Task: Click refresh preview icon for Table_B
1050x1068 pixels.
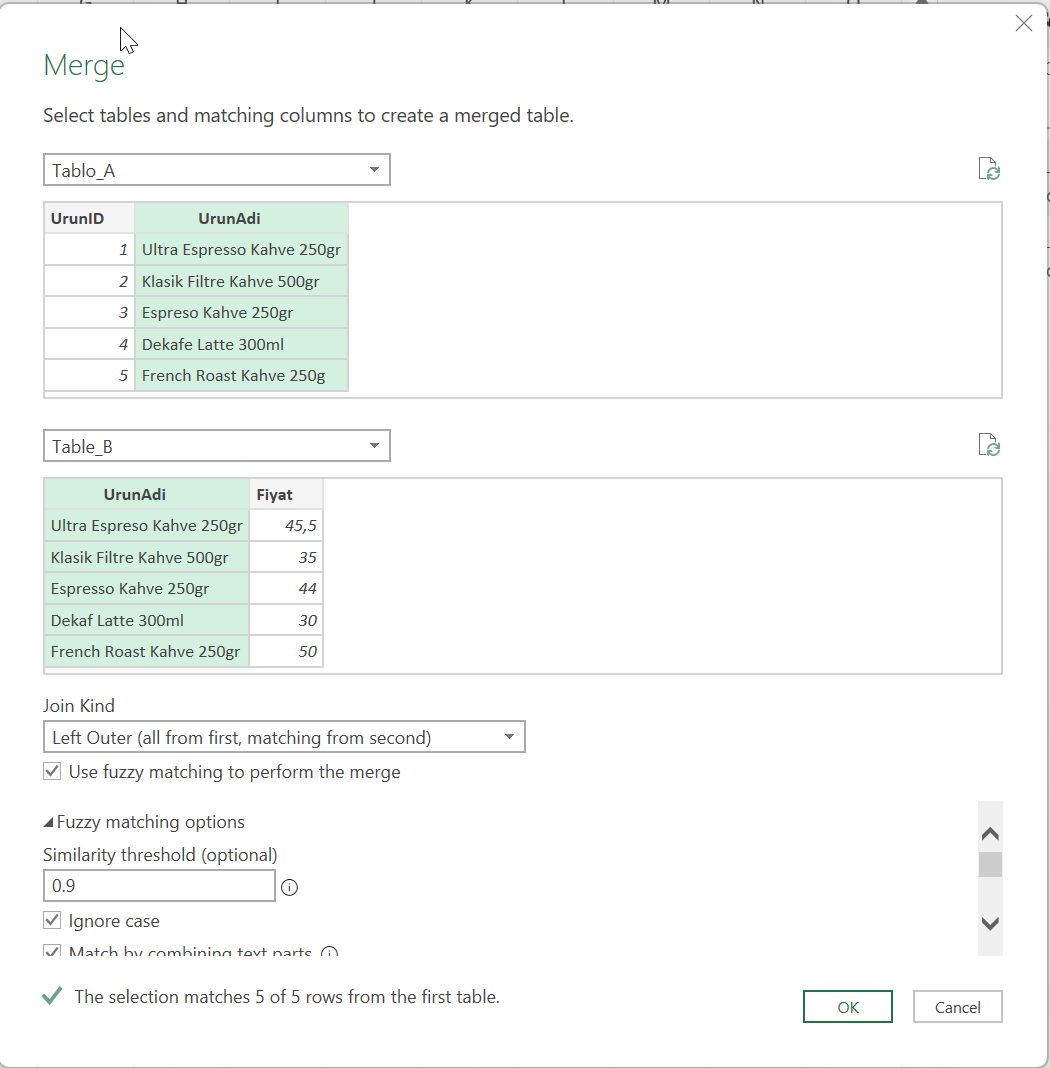Action: pyautogui.click(x=989, y=445)
